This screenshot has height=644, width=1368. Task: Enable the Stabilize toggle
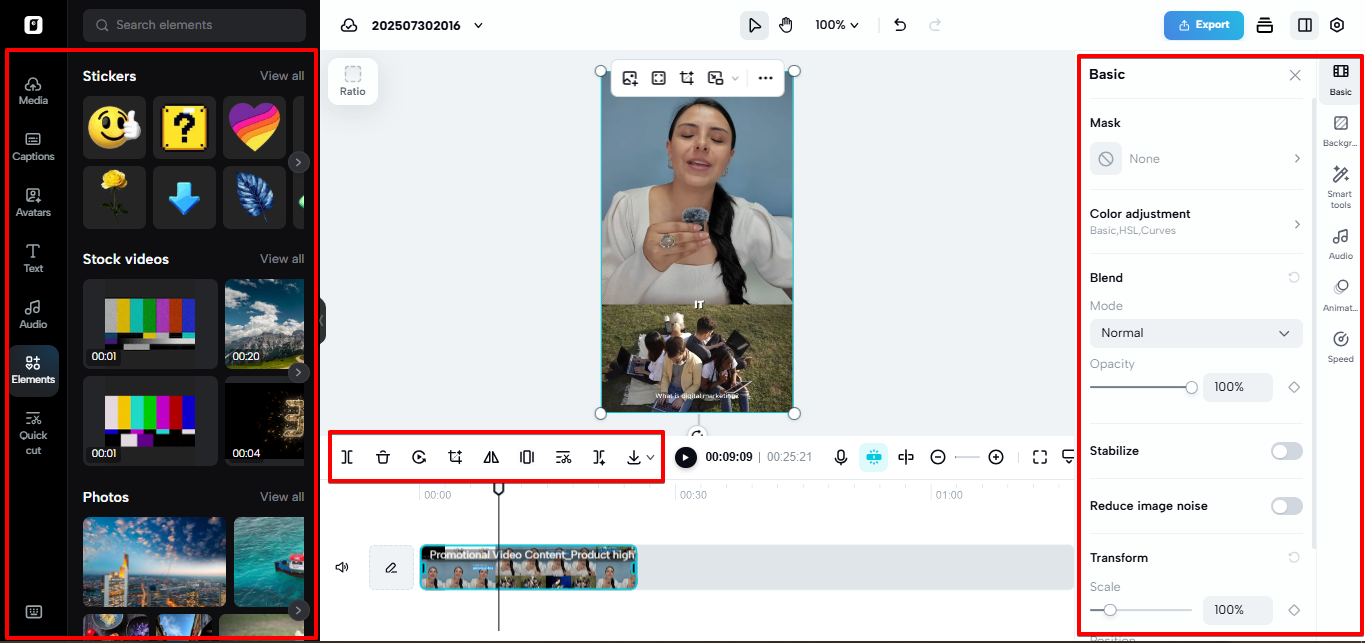pos(1286,451)
